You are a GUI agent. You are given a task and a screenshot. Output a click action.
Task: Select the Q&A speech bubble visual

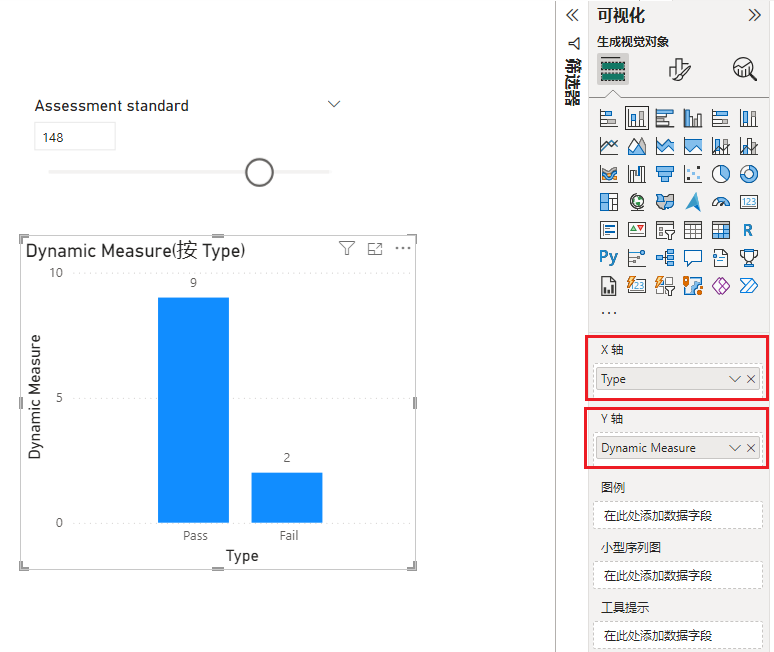[693, 258]
